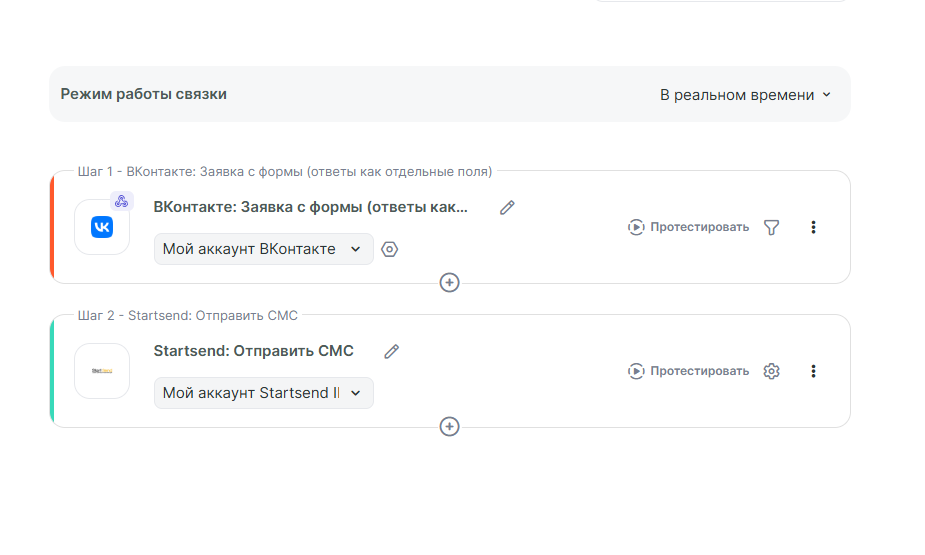The width and height of the screenshot is (925, 555).
Task: Open the gear settings for the Startsend step
Action: [x=771, y=371]
